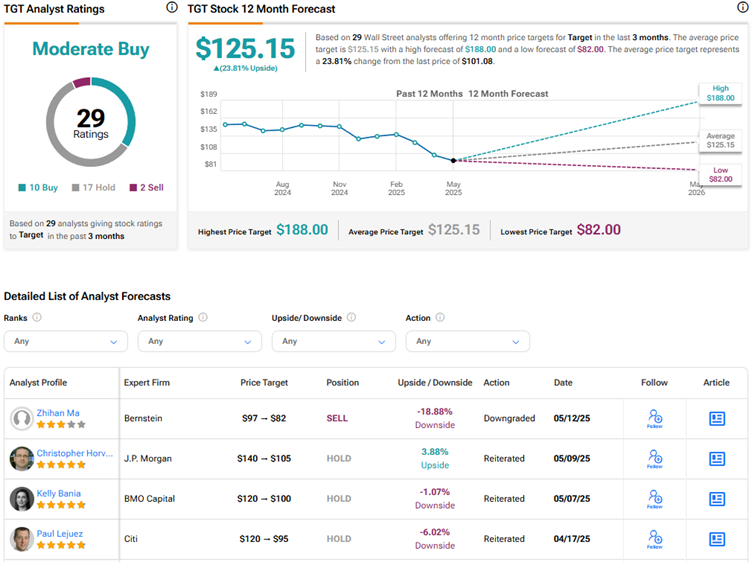Click the Upside / Downside column header

pos(435,383)
